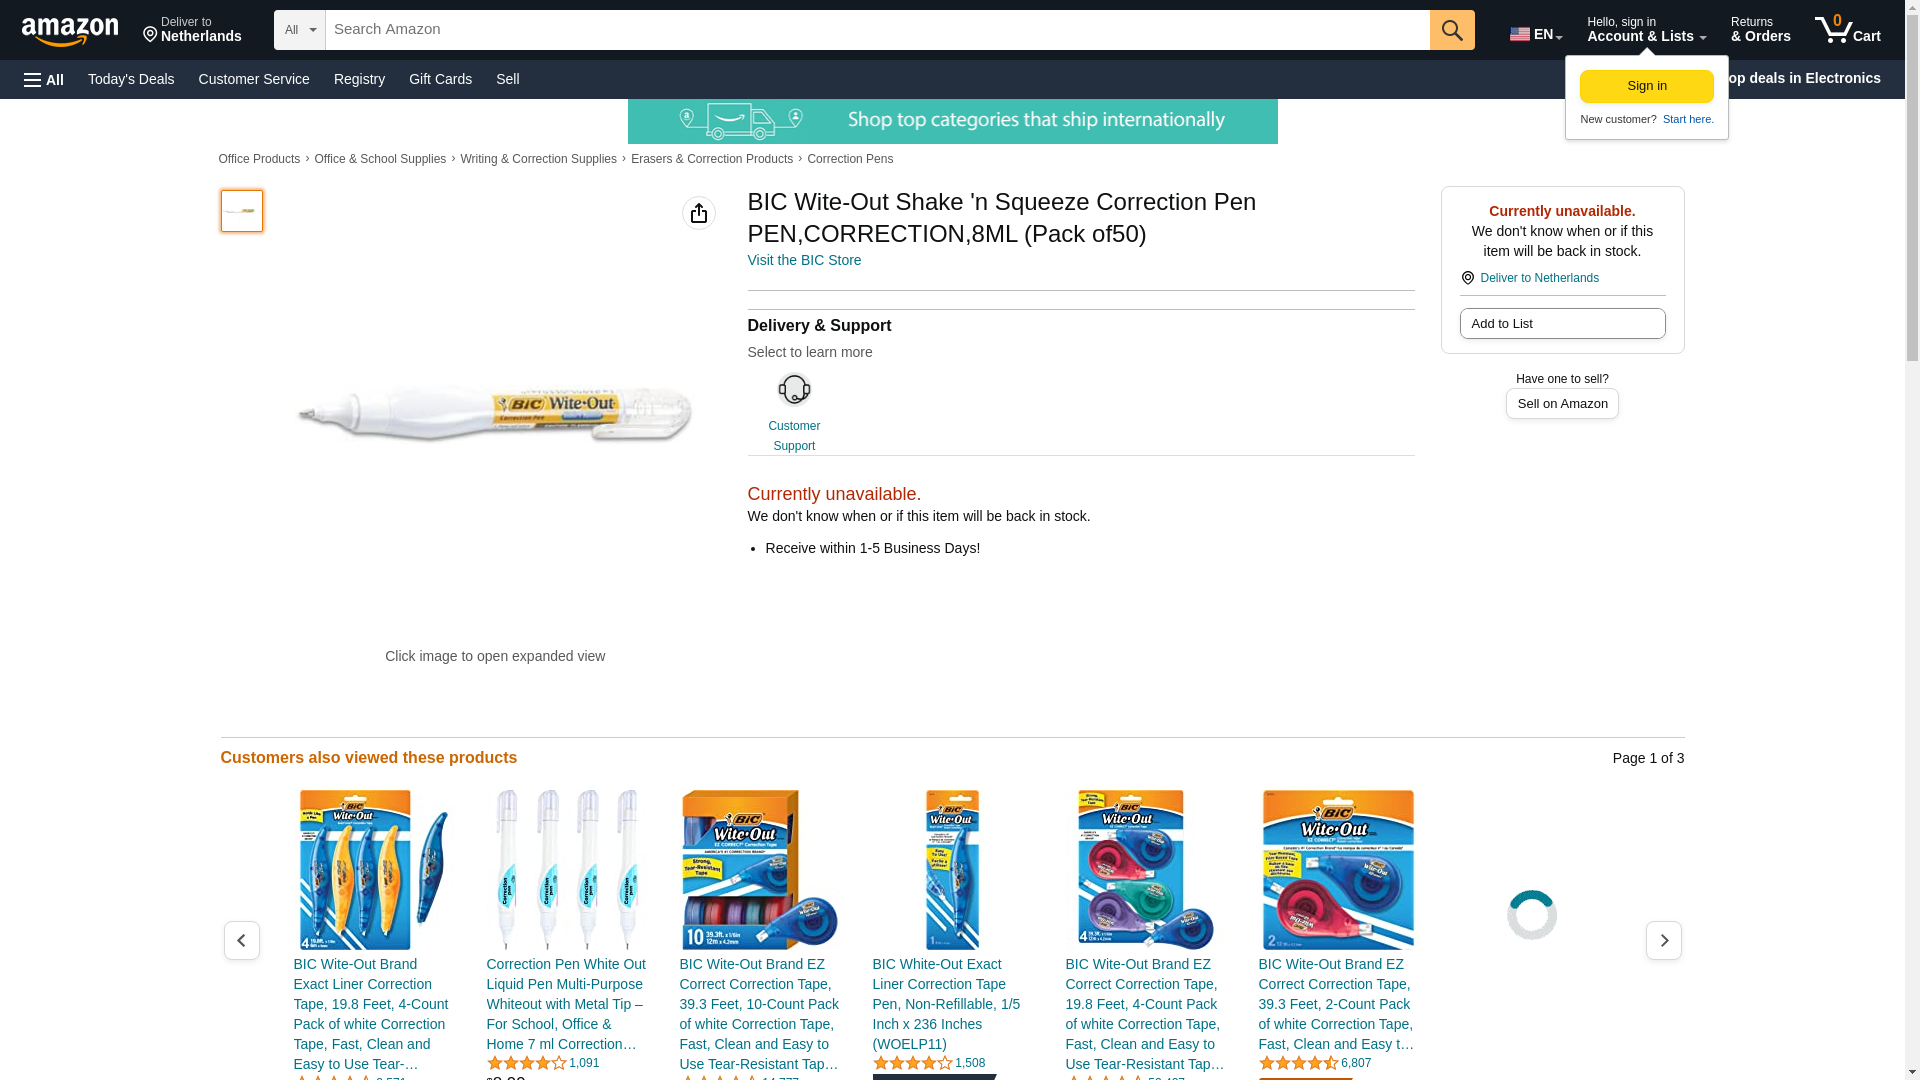
Task: Open the All hamburger menu
Action: [x=44, y=79]
